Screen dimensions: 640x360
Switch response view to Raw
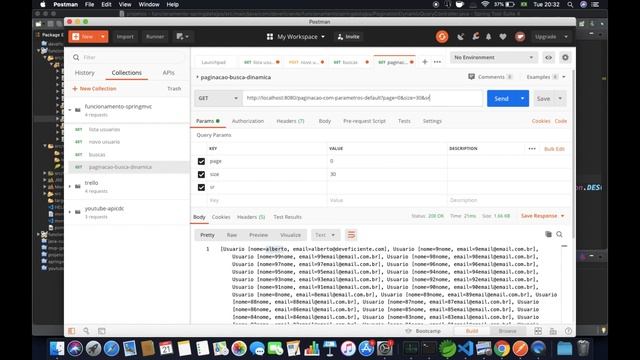232,235
